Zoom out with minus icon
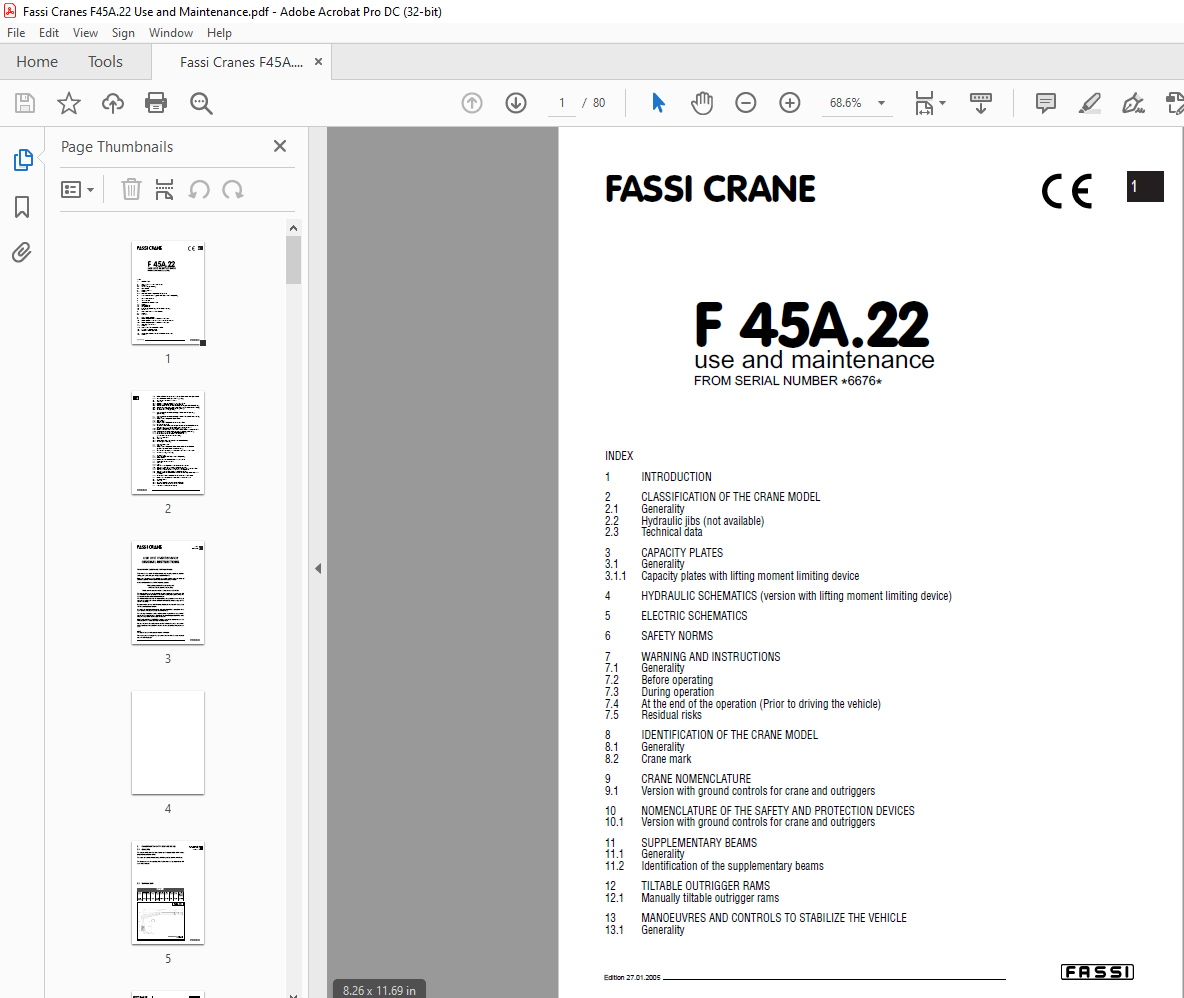 pos(745,103)
